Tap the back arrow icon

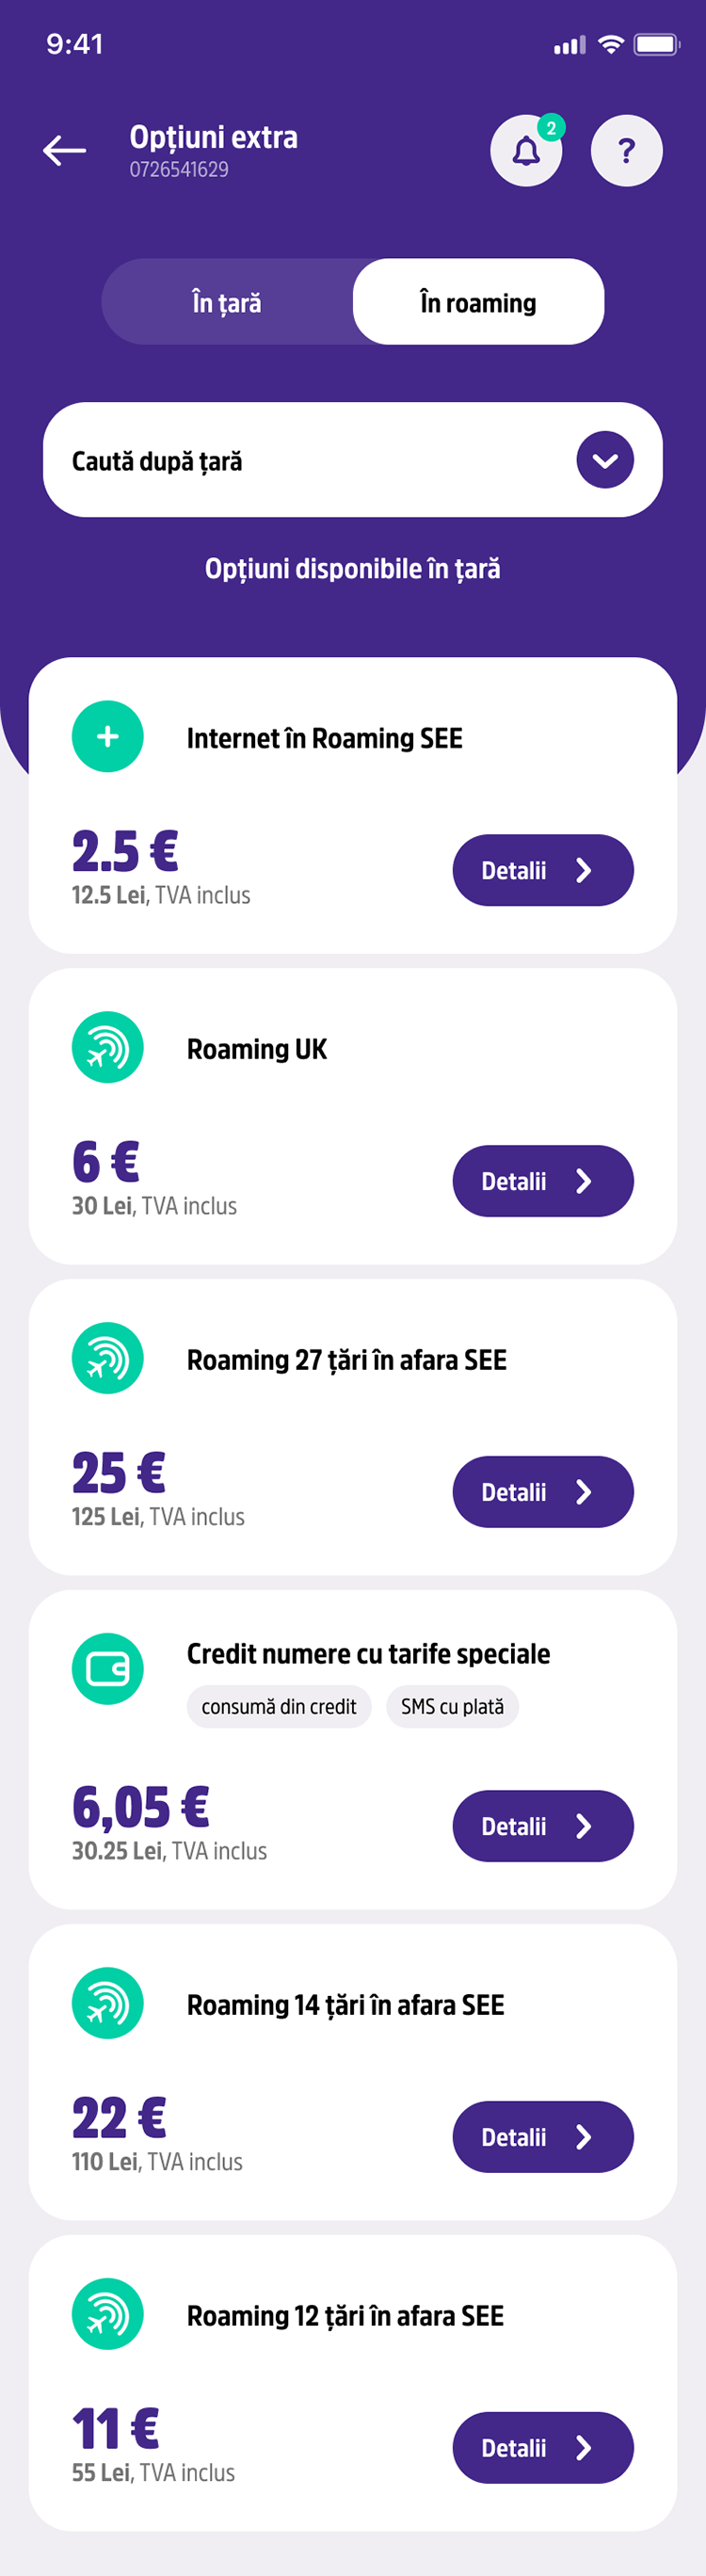pos(65,150)
